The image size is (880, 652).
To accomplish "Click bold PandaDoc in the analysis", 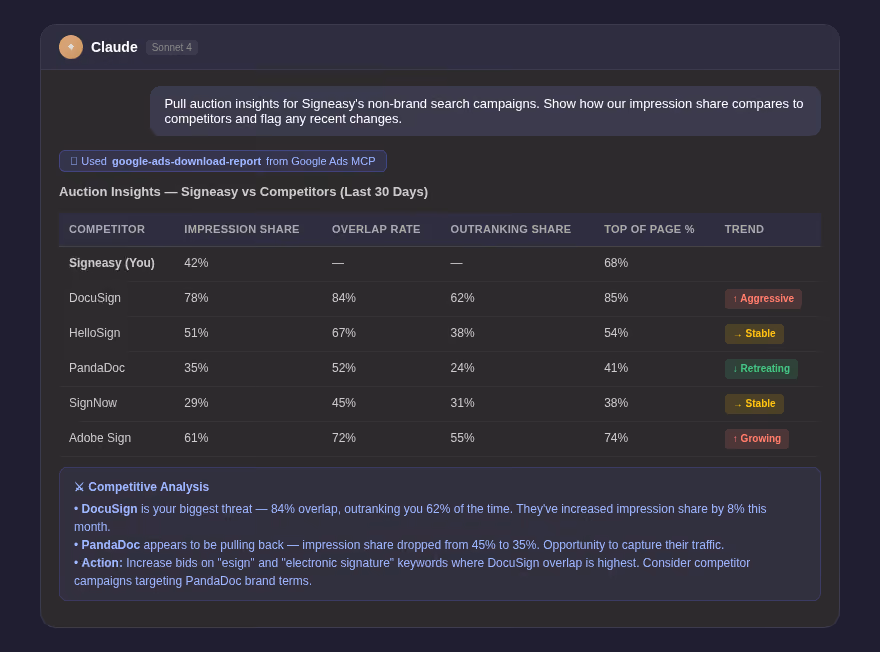I will 111,545.
